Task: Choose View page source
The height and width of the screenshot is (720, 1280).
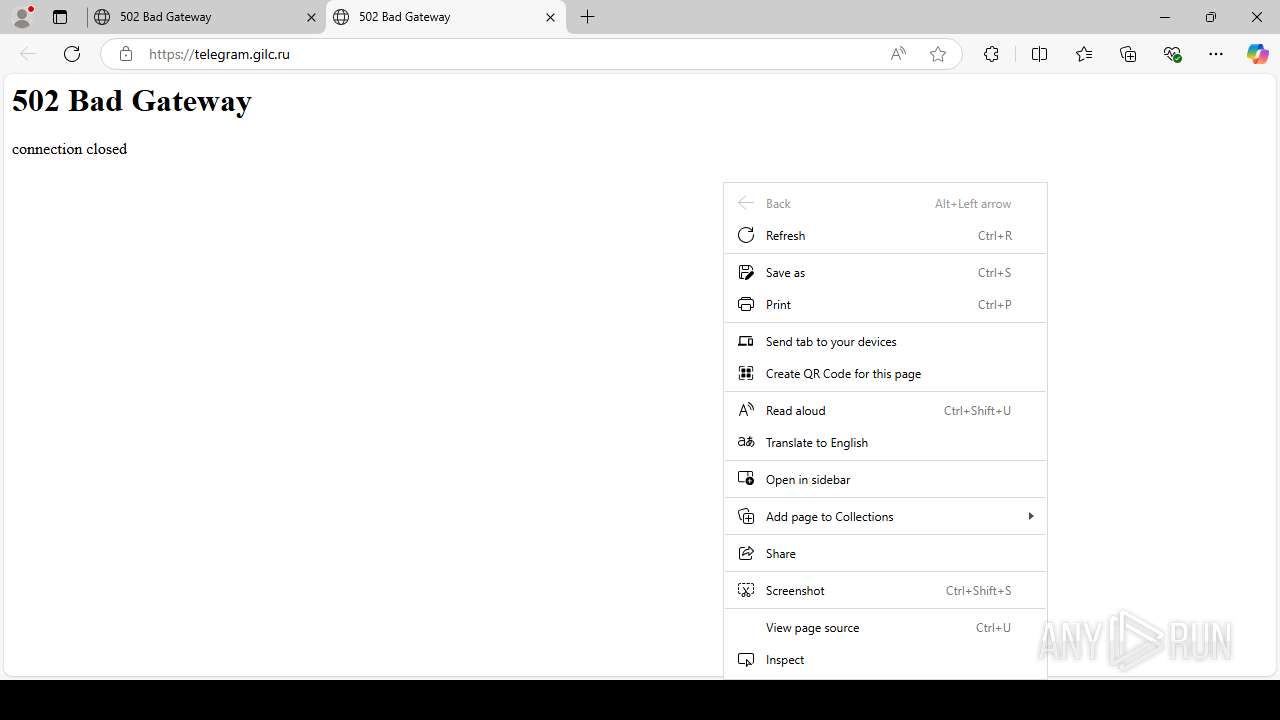Action: [x=885, y=628]
